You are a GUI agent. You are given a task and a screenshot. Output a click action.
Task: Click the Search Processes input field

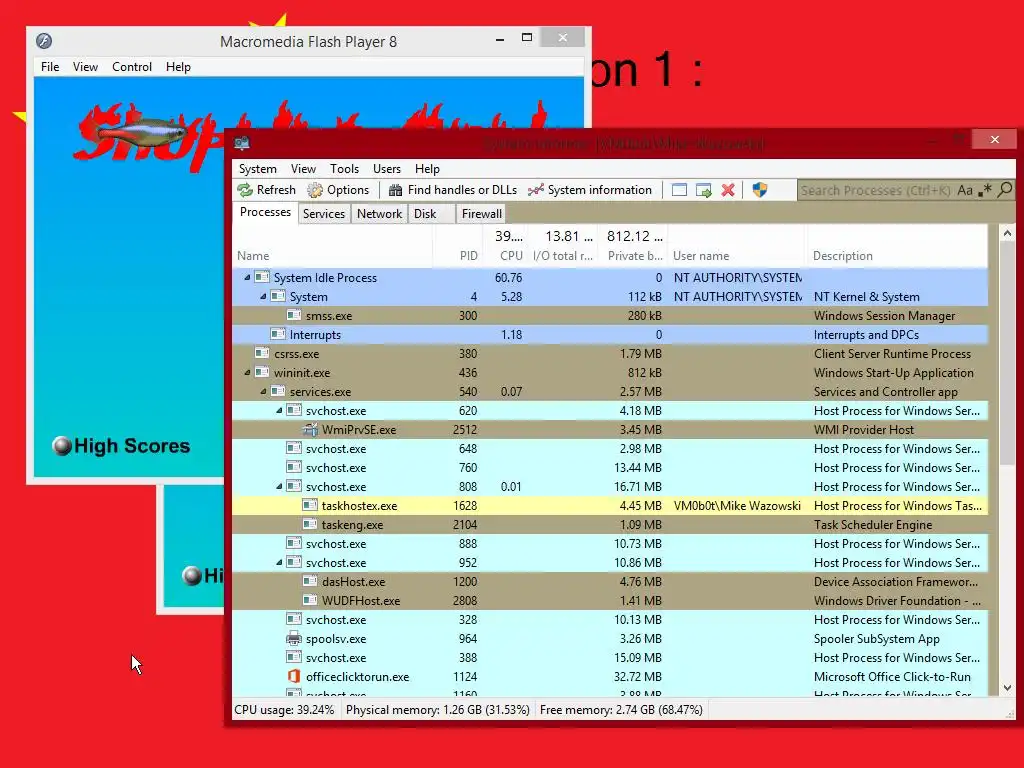coord(875,190)
